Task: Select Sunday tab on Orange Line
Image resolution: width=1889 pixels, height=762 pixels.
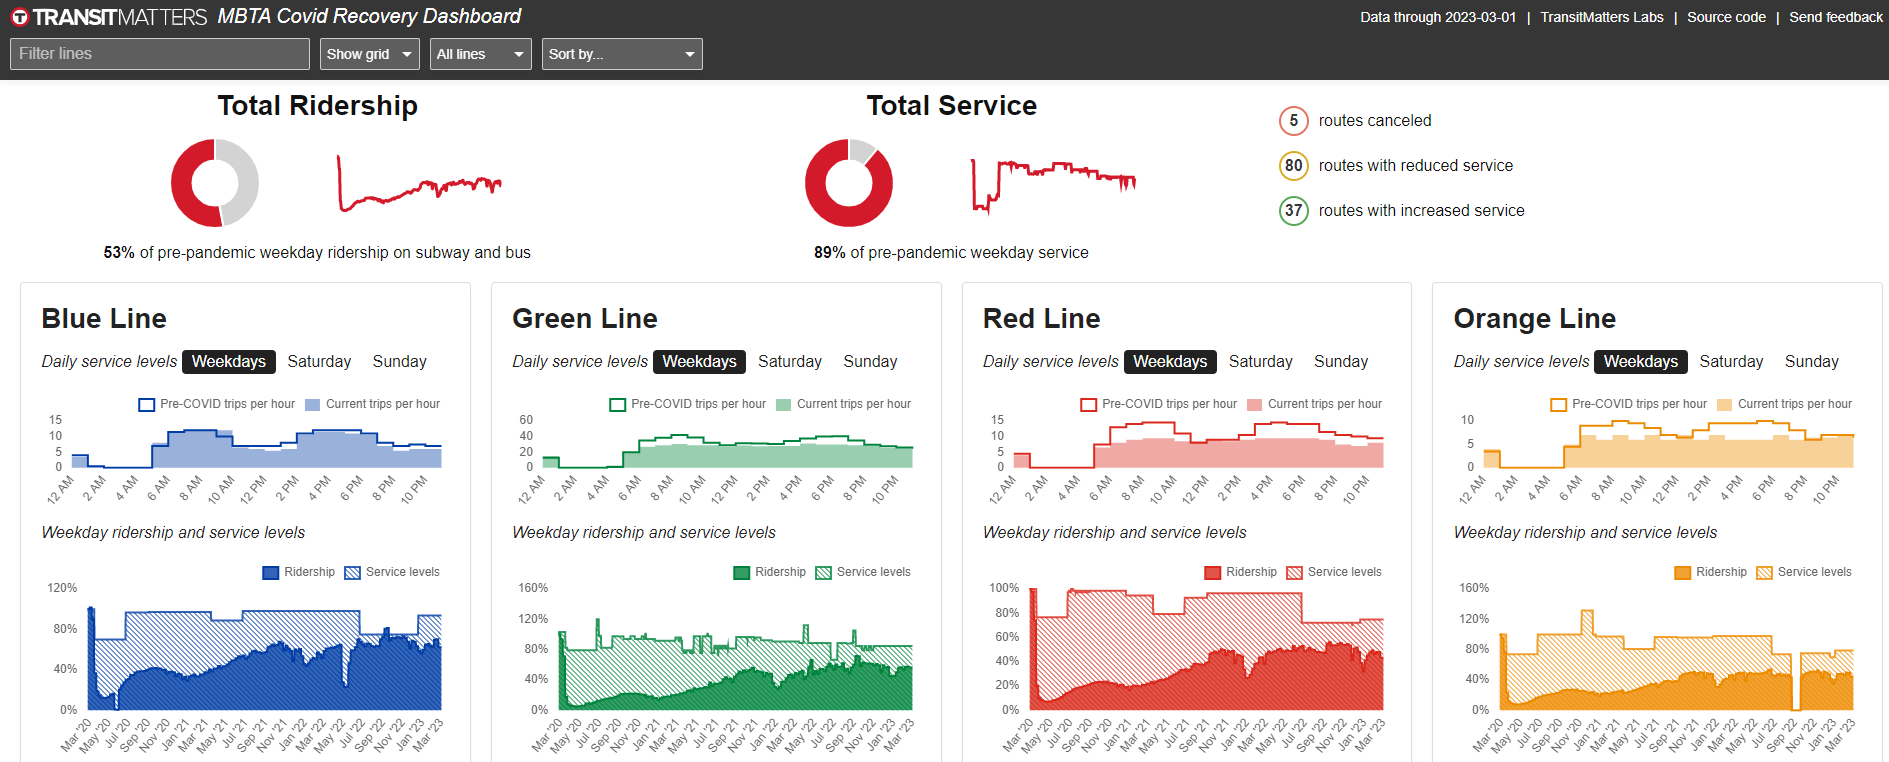Action: pyautogui.click(x=1811, y=362)
